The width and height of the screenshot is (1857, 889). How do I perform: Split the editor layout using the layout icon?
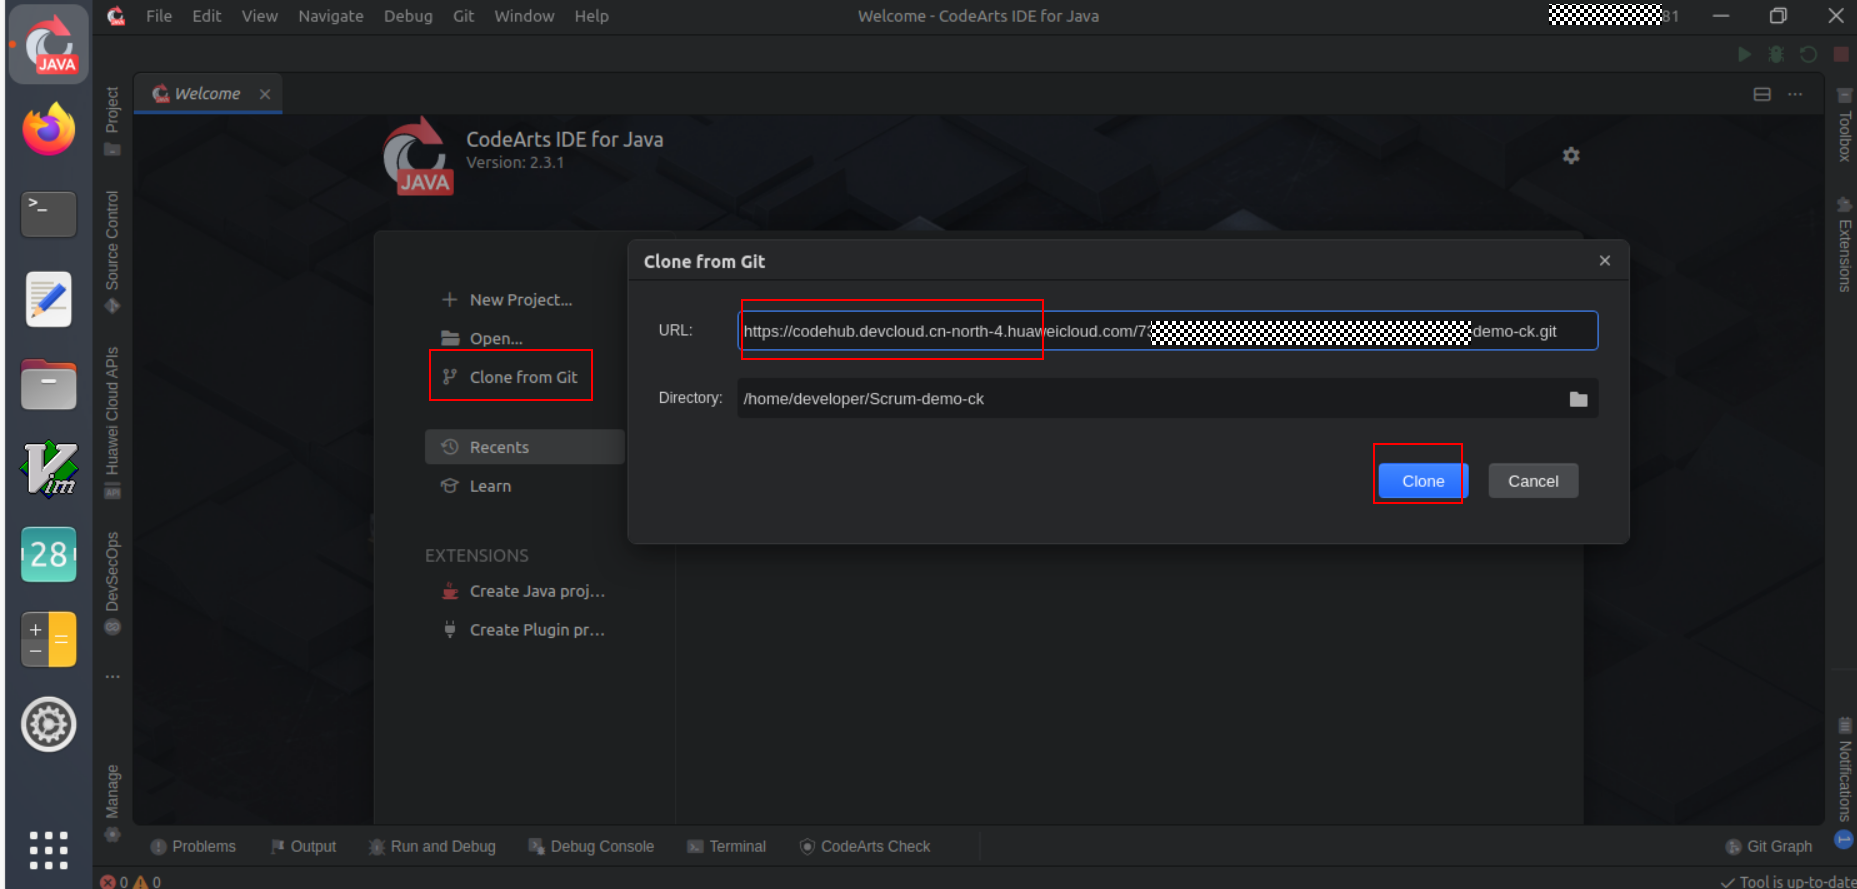[1762, 94]
